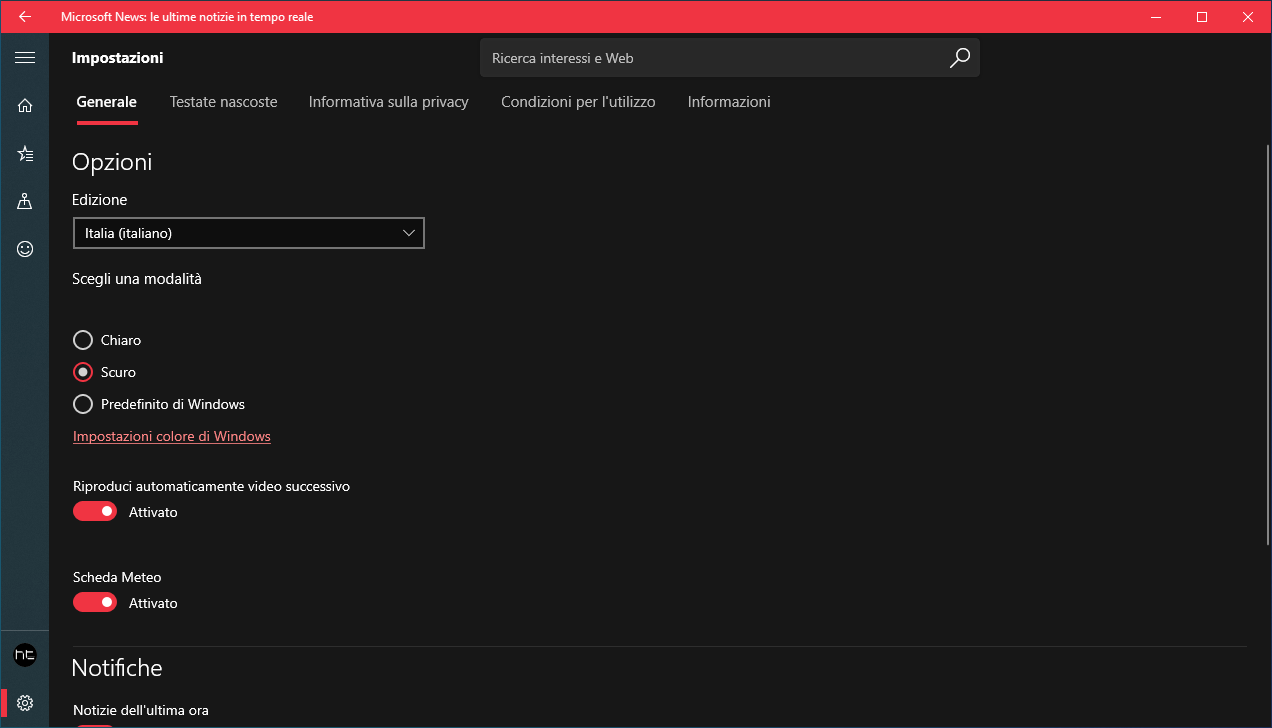Open Impostazioni colore di Windows link
The width and height of the screenshot is (1272, 728).
171,436
